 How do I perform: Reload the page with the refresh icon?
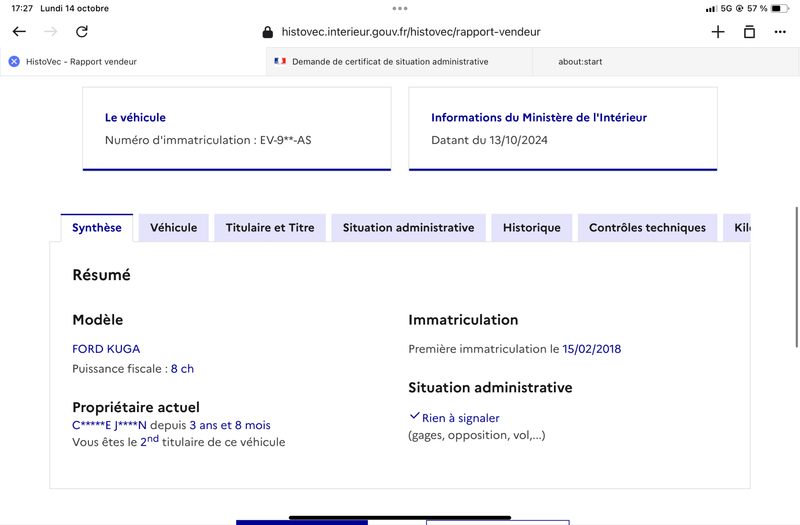tap(82, 32)
